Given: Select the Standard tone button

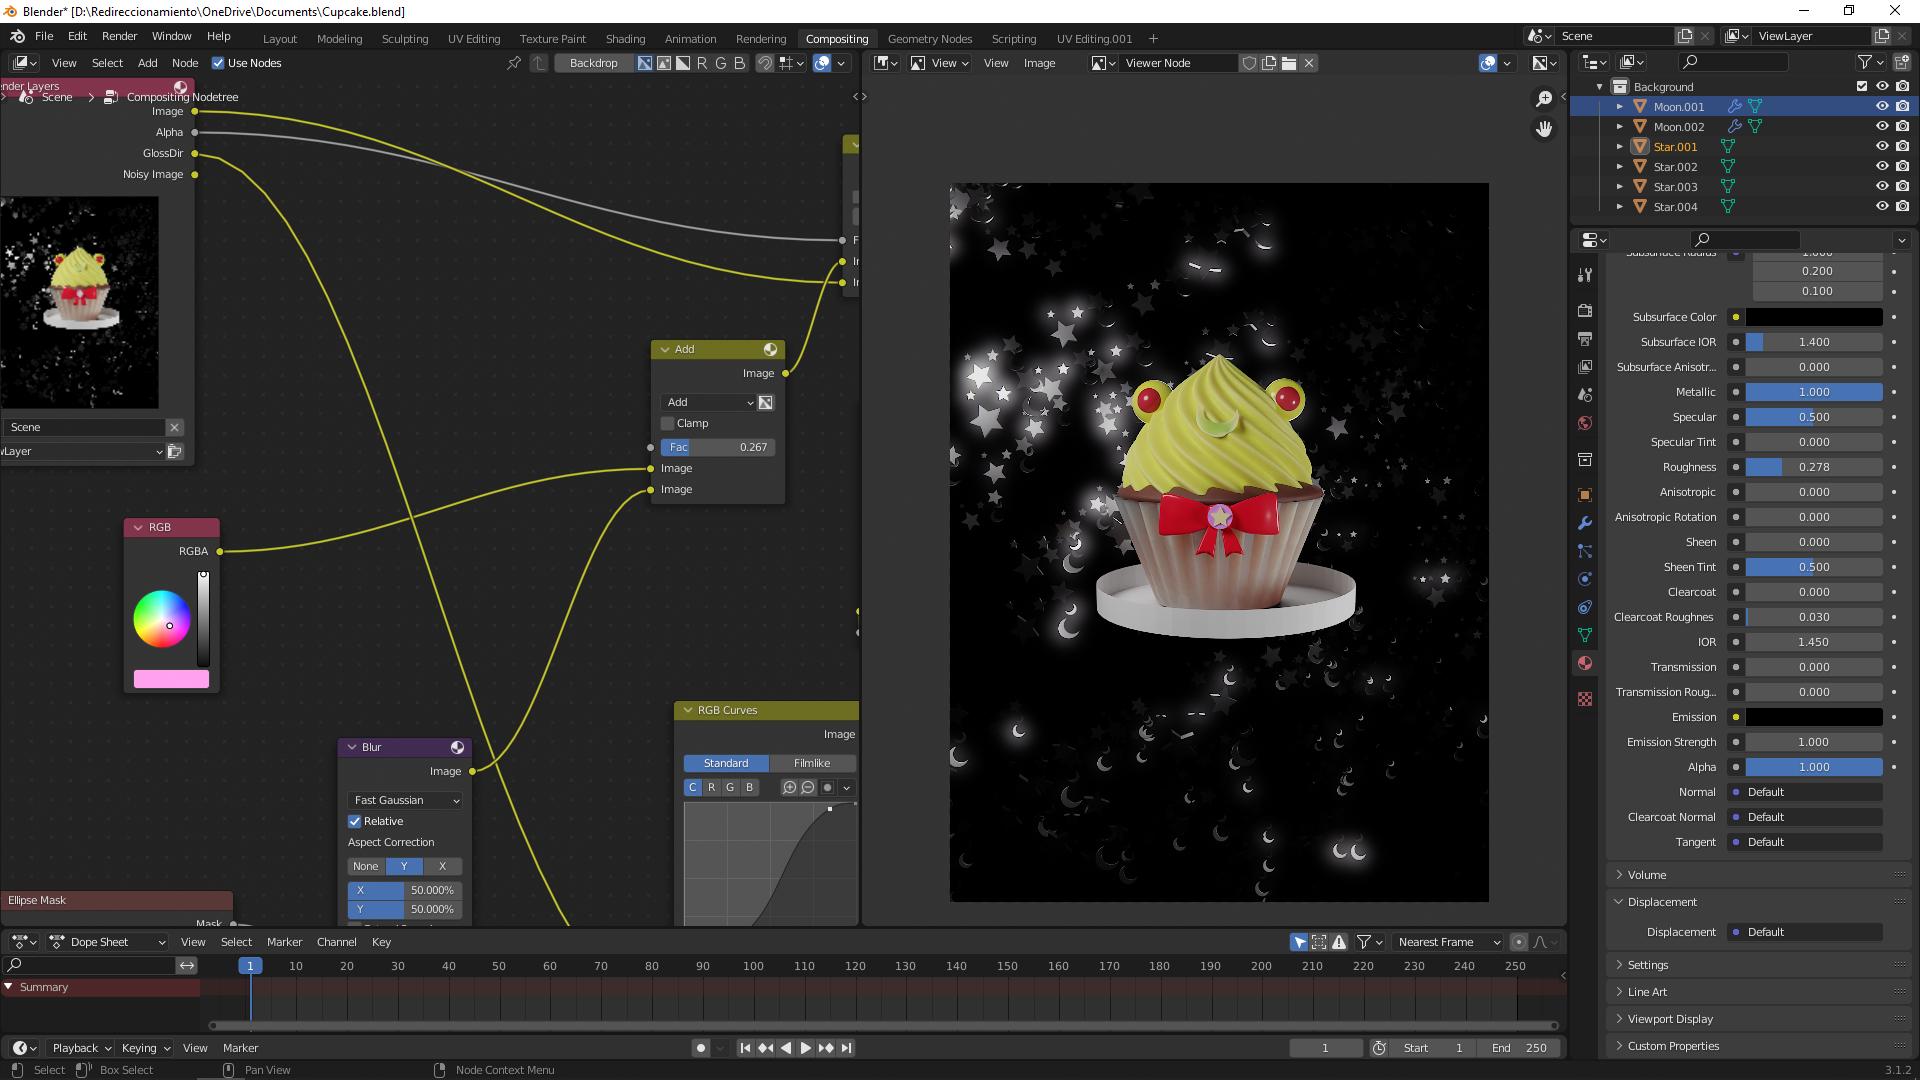Looking at the screenshot, I should [x=726, y=763].
